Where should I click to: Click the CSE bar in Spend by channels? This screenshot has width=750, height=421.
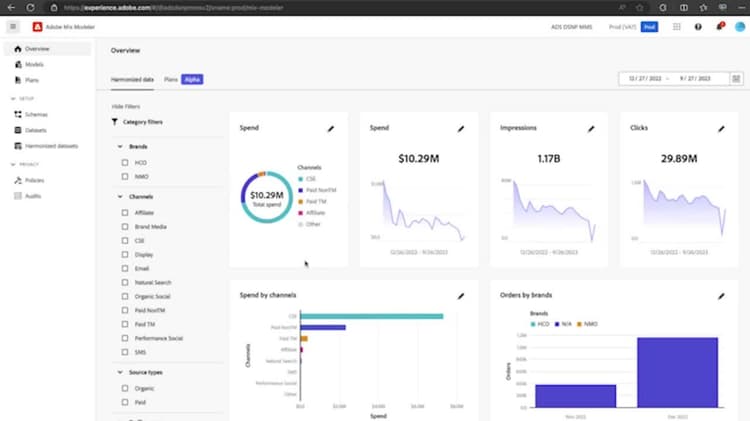(x=372, y=316)
